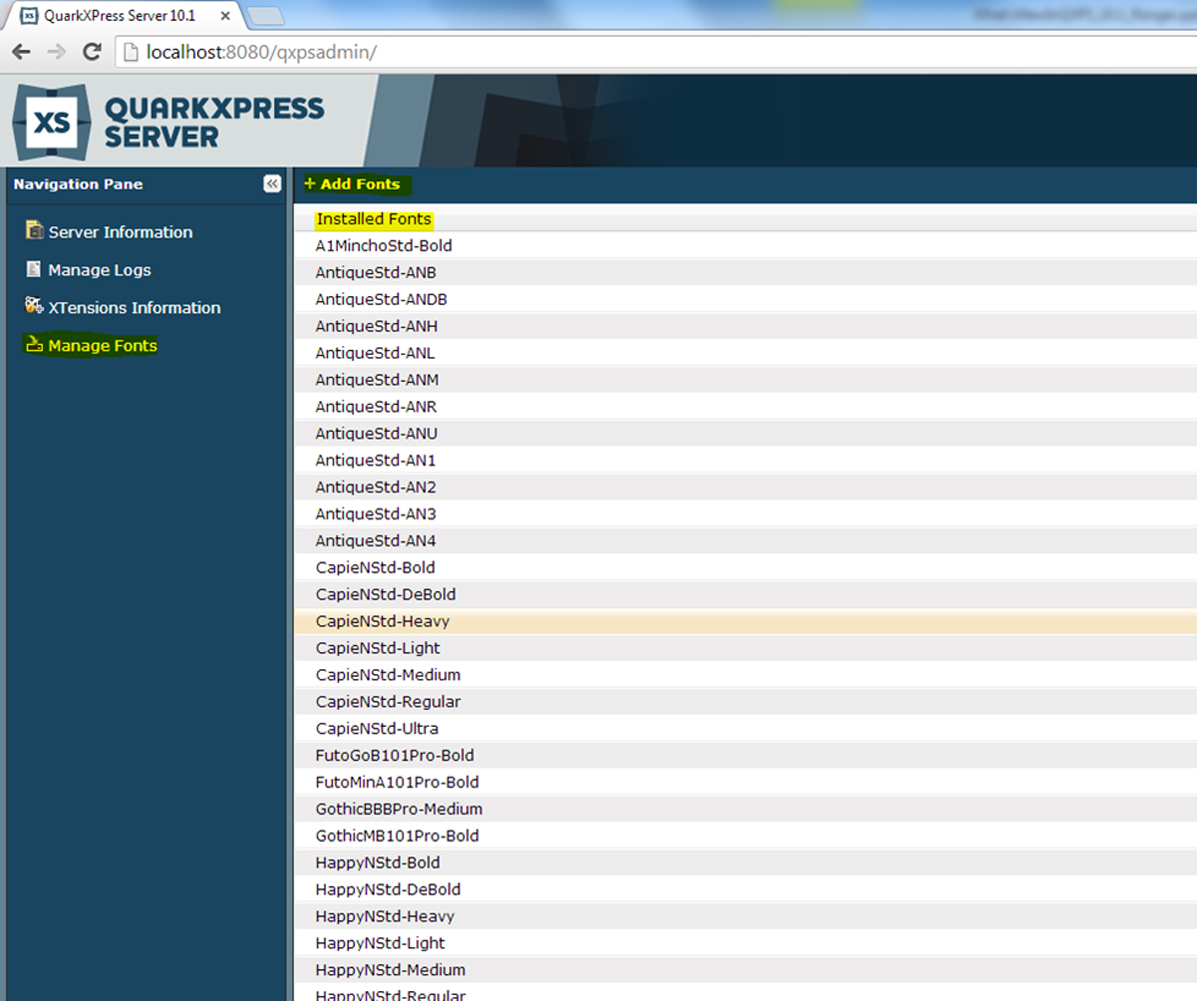The height and width of the screenshot is (1001, 1197).
Task: Select HappyNStd-Medium font row
Action: 746,970
